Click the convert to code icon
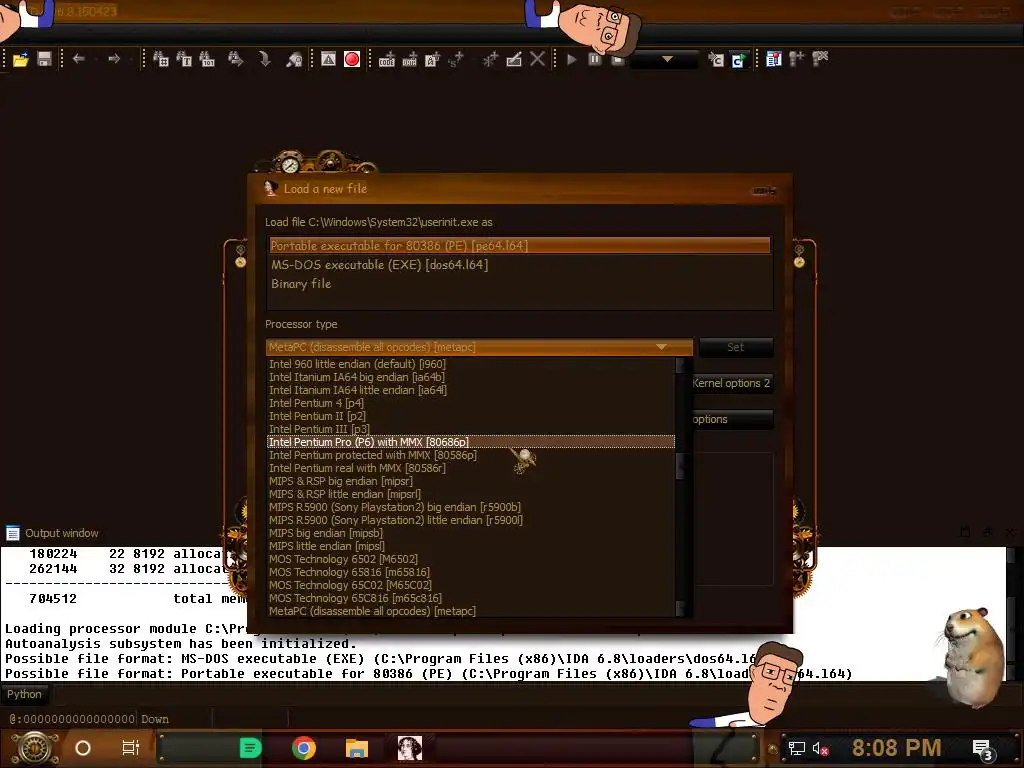This screenshot has width=1024, height=768. (387, 59)
